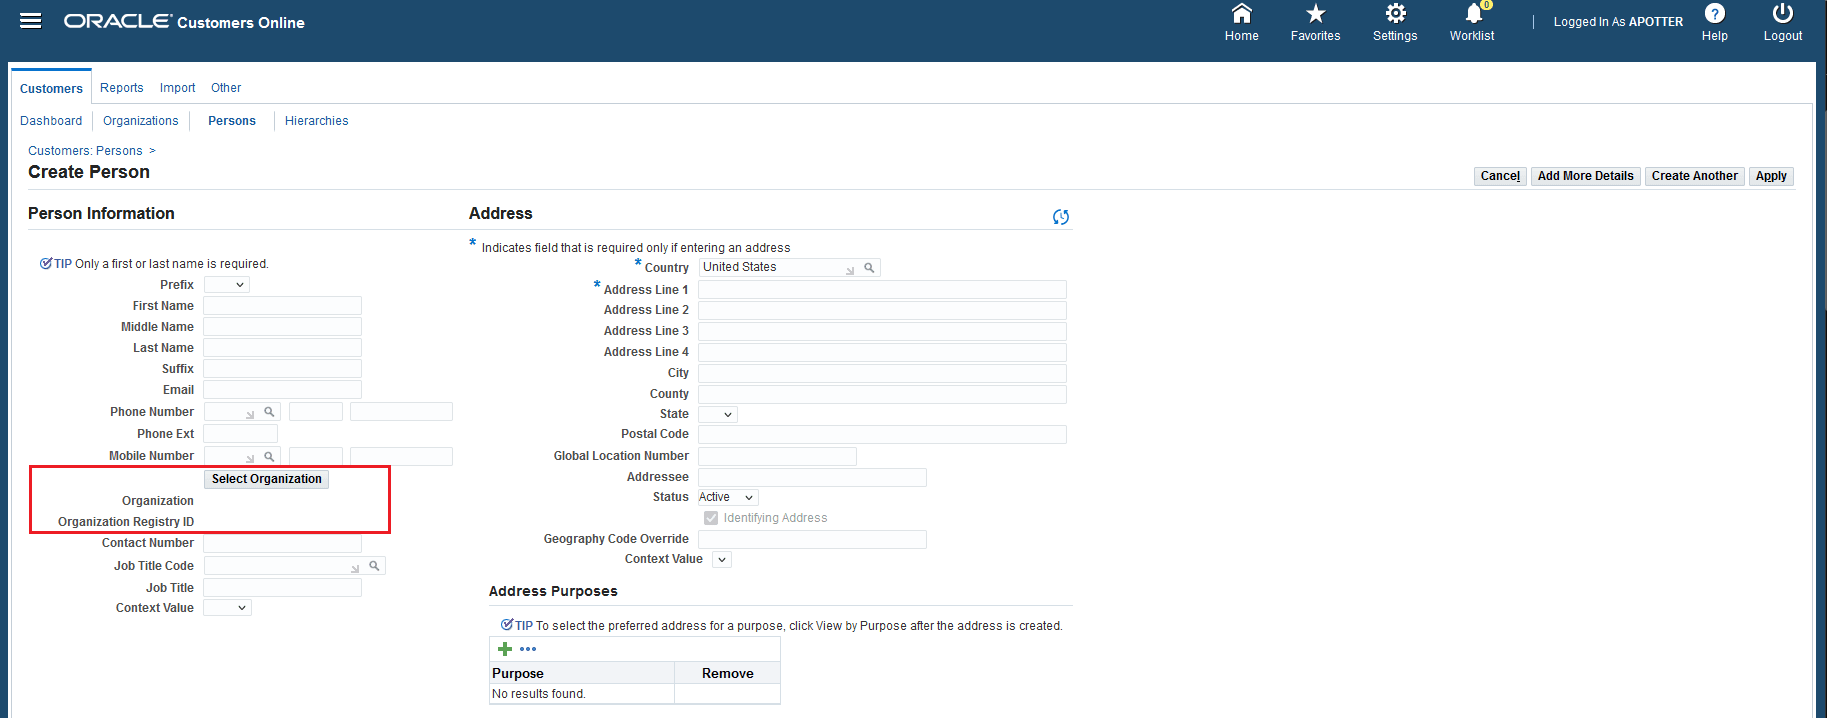The width and height of the screenshot is (1827, 718).
Task: Select the Customers tab
Action: [x=51, y=88]
